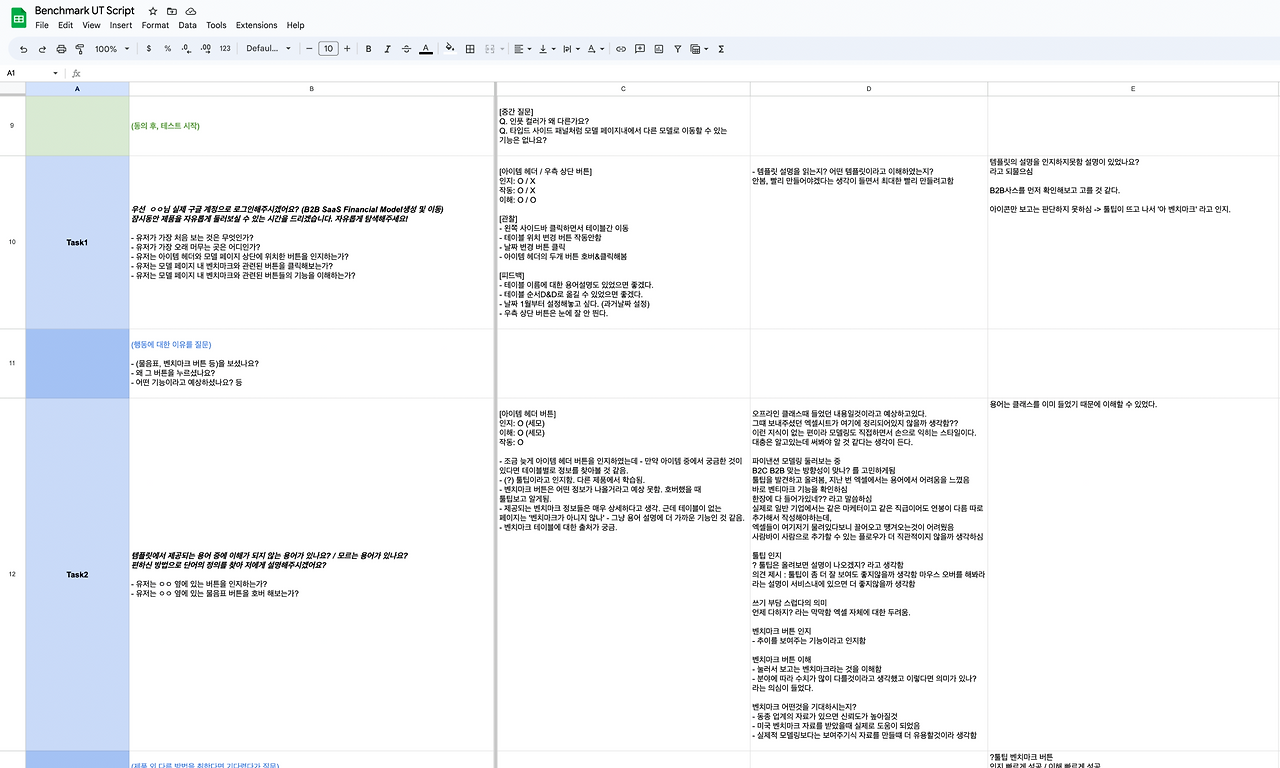Select column D header
The image size is (1280, 768).
[x=869, y=89]
